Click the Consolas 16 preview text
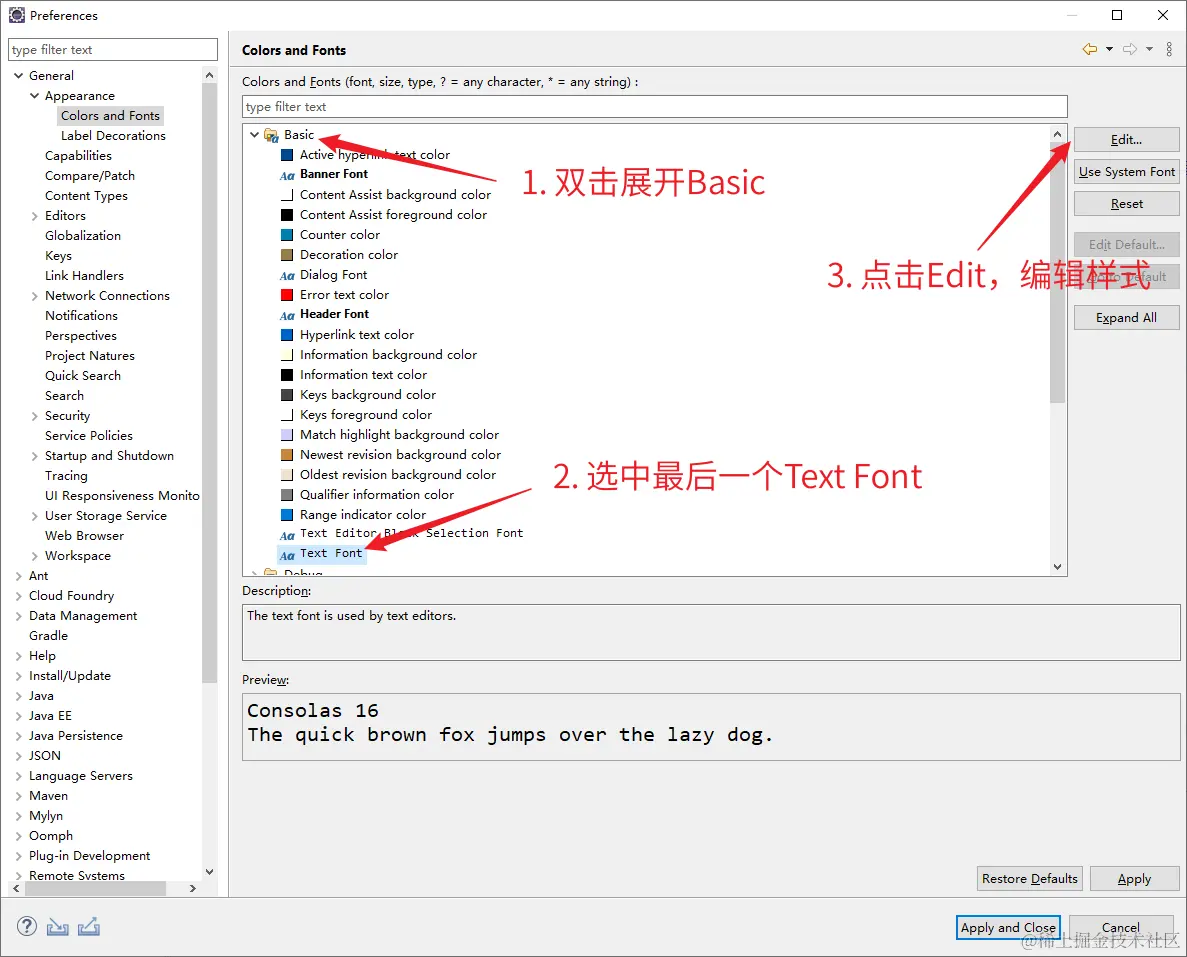The width and height of the screenshot is (1187, 957). [313, 710]
